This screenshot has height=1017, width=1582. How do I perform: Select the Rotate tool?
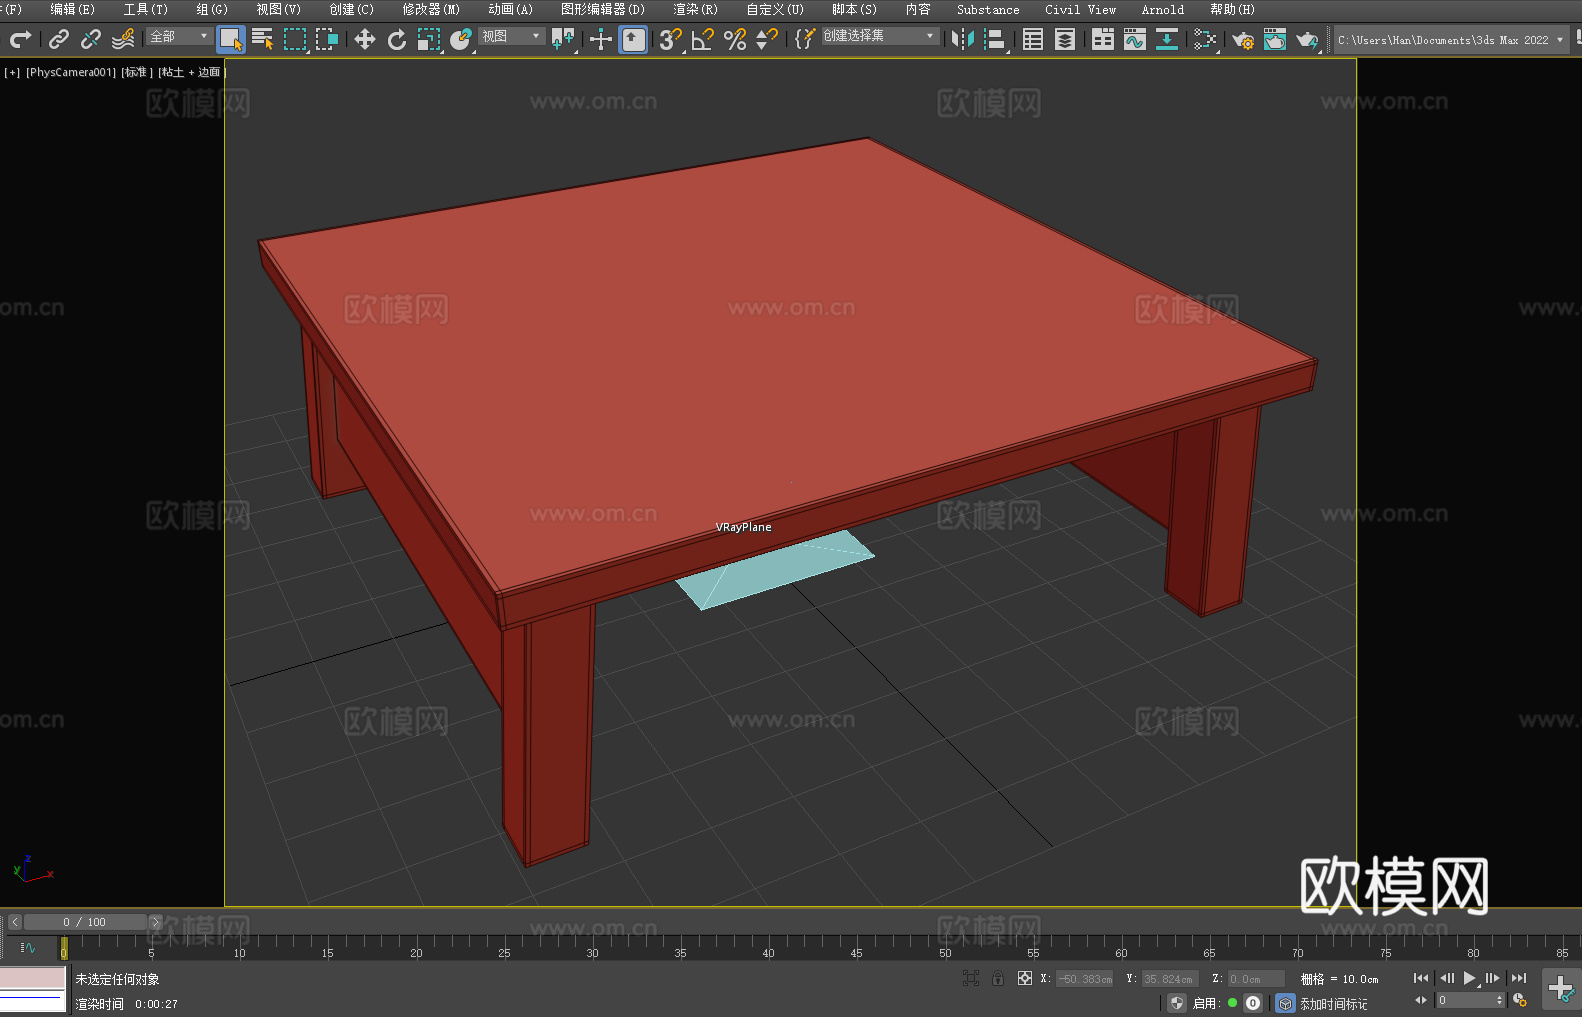[x=397, y=39]
